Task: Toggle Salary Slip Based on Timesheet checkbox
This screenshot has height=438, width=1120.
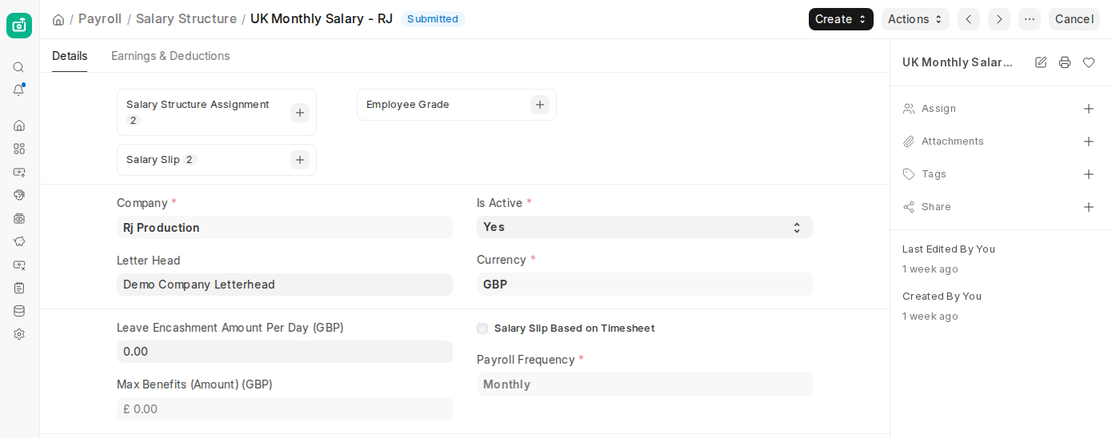Action: coord(482,329)
